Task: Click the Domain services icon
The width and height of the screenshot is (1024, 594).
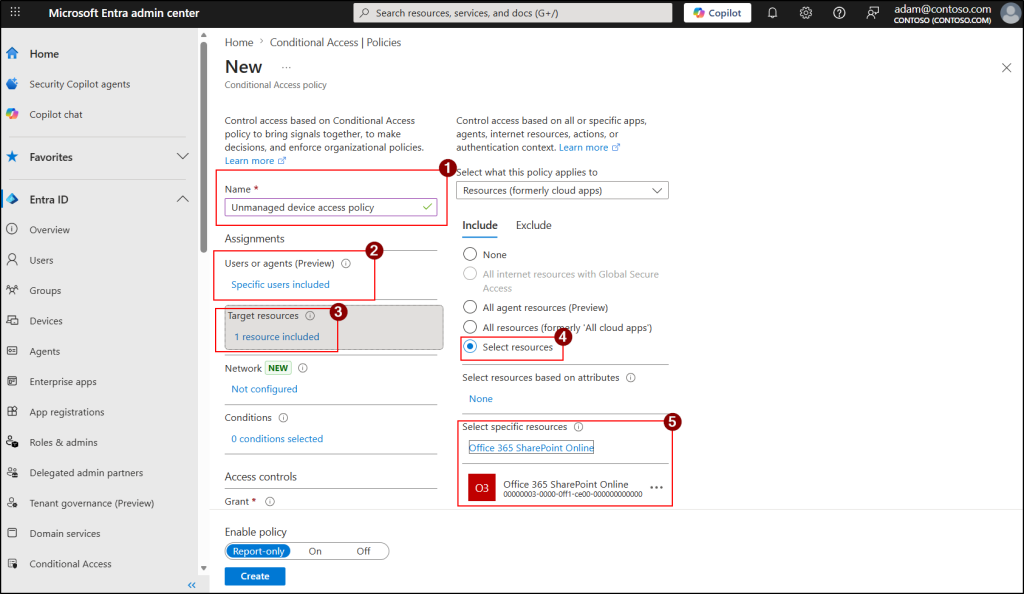Action: [x=12, y=533]
